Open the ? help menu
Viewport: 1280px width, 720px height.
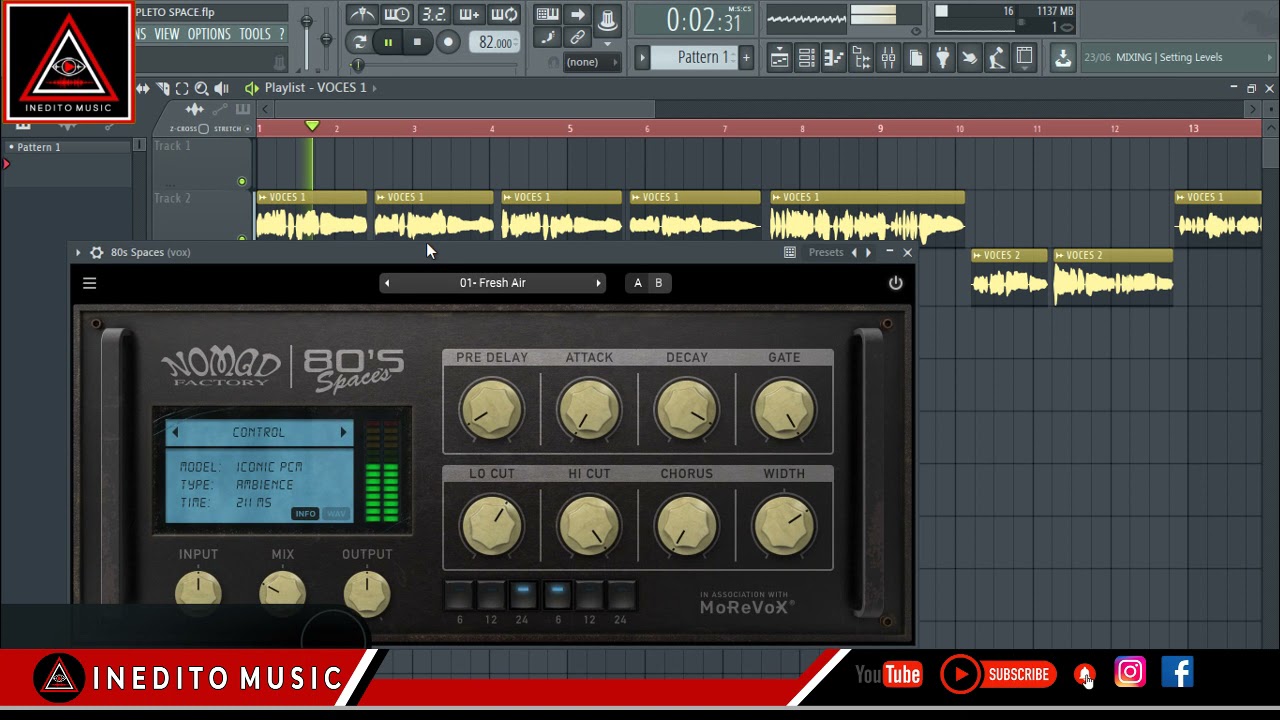(281, 34)
